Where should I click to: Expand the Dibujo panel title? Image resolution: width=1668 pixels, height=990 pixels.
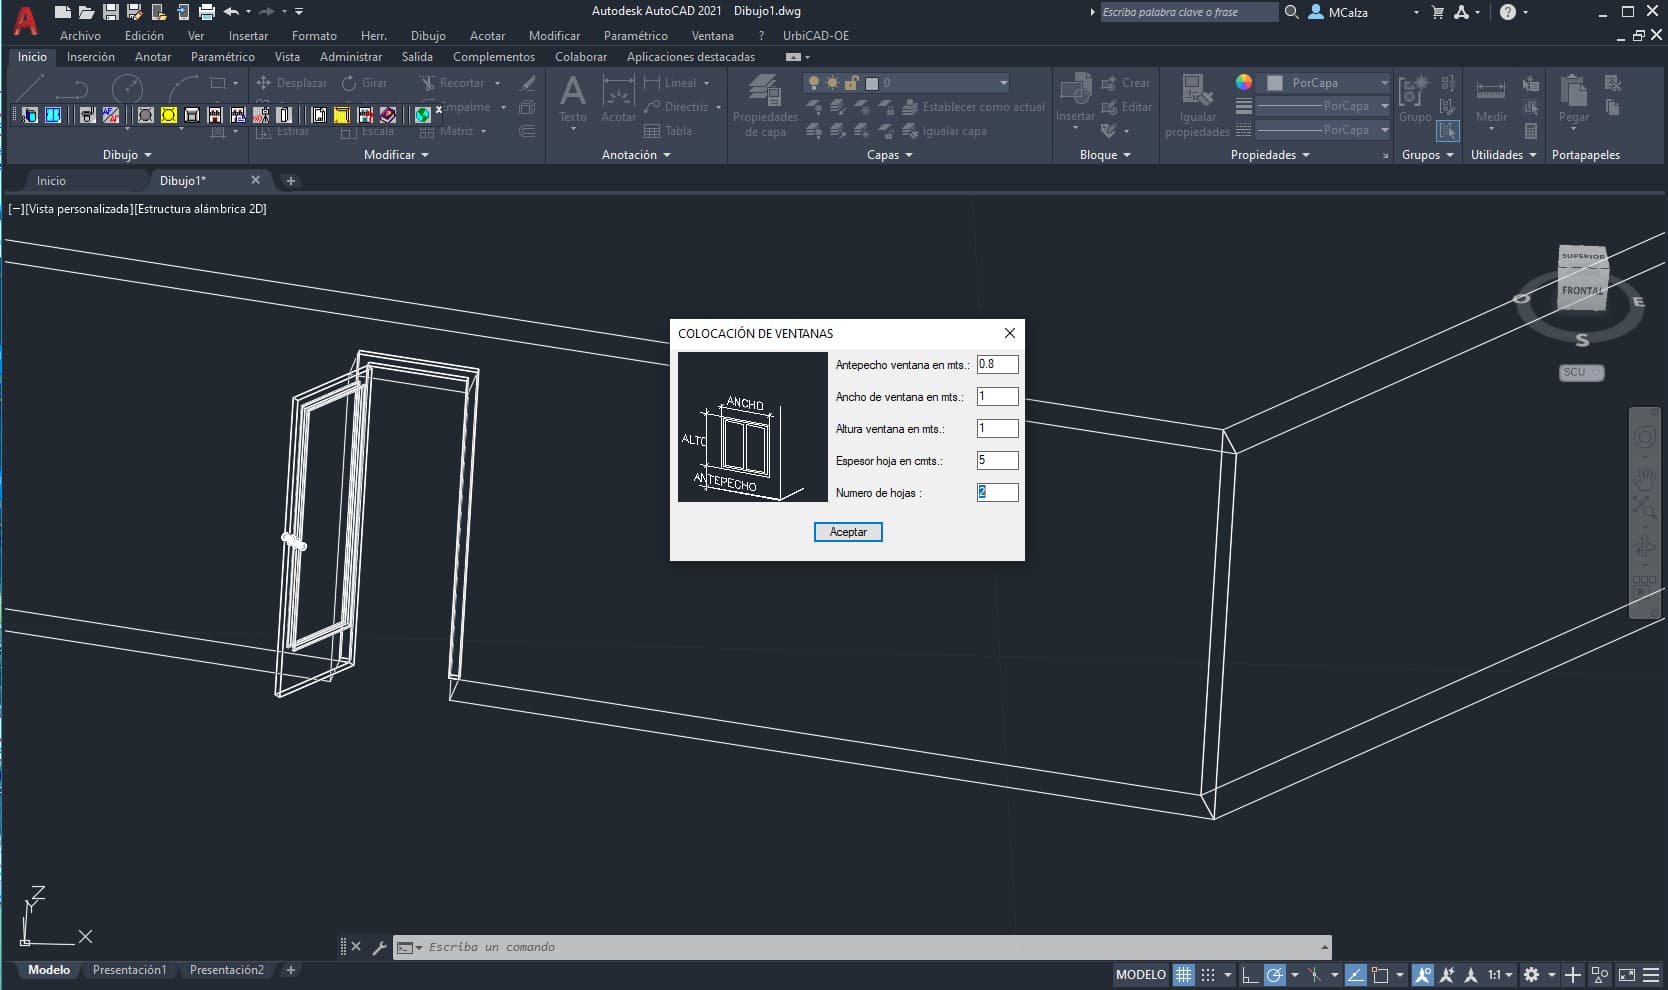click(x=127, y=155)
